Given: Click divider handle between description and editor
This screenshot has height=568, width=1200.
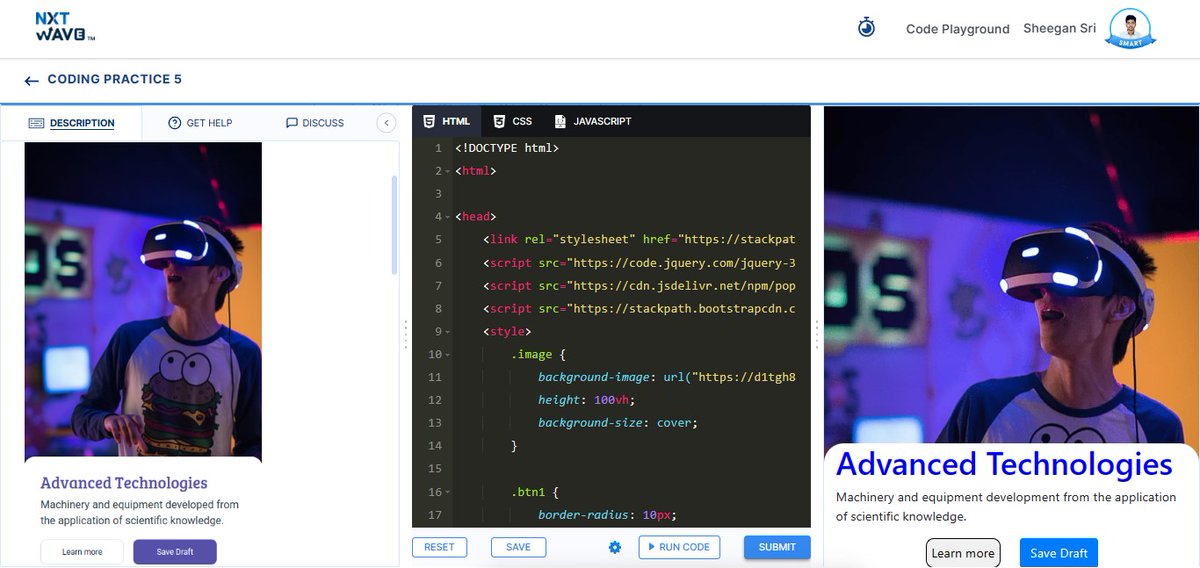Looking at the screenshot, I should [x=405, y=333].
